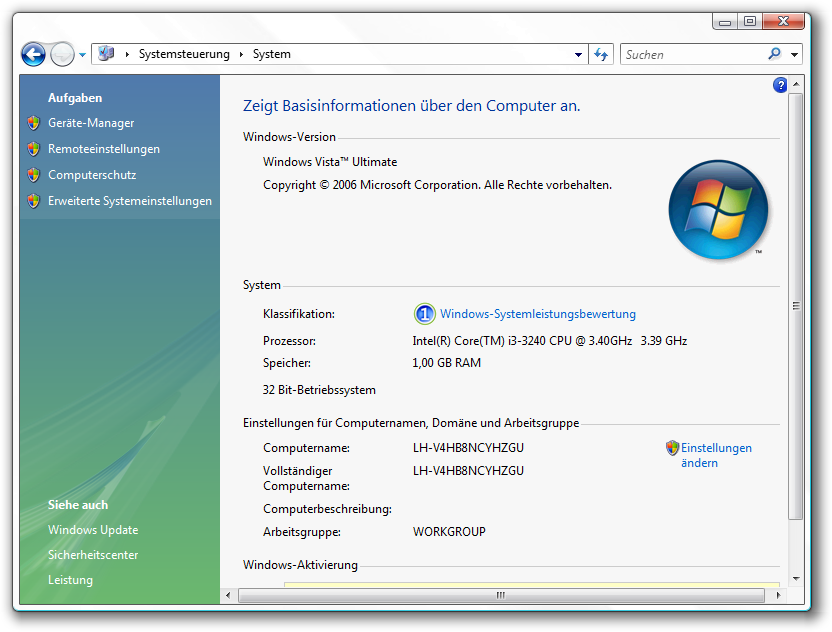832x632 pixels.
Task: Click the control panel icon in address bar
Action: (x=107, y=54)
